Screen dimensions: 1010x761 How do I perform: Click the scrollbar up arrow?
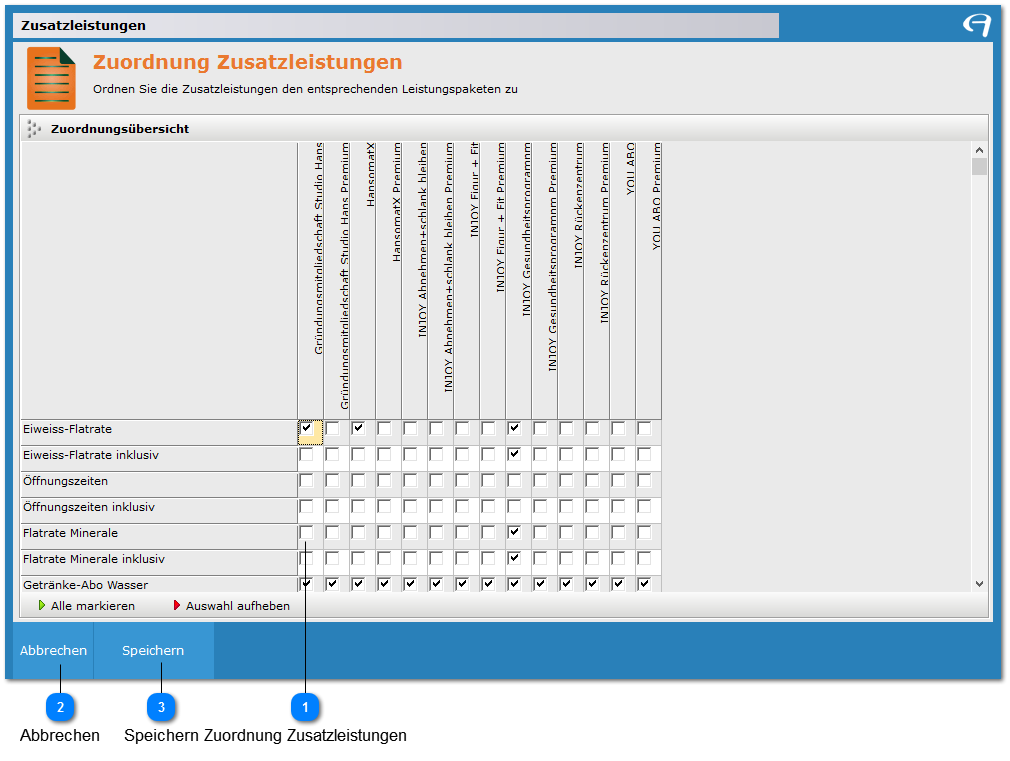click(979, 150)
